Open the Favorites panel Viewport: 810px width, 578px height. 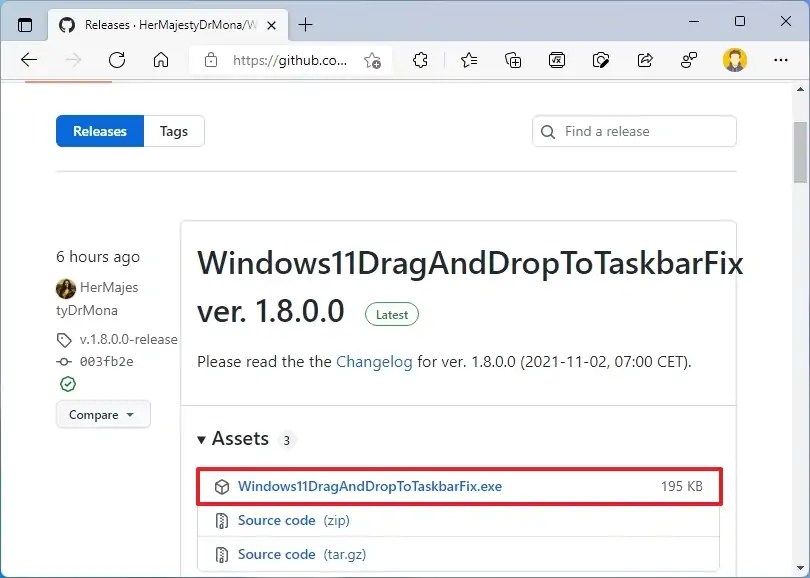coord(469,60)
